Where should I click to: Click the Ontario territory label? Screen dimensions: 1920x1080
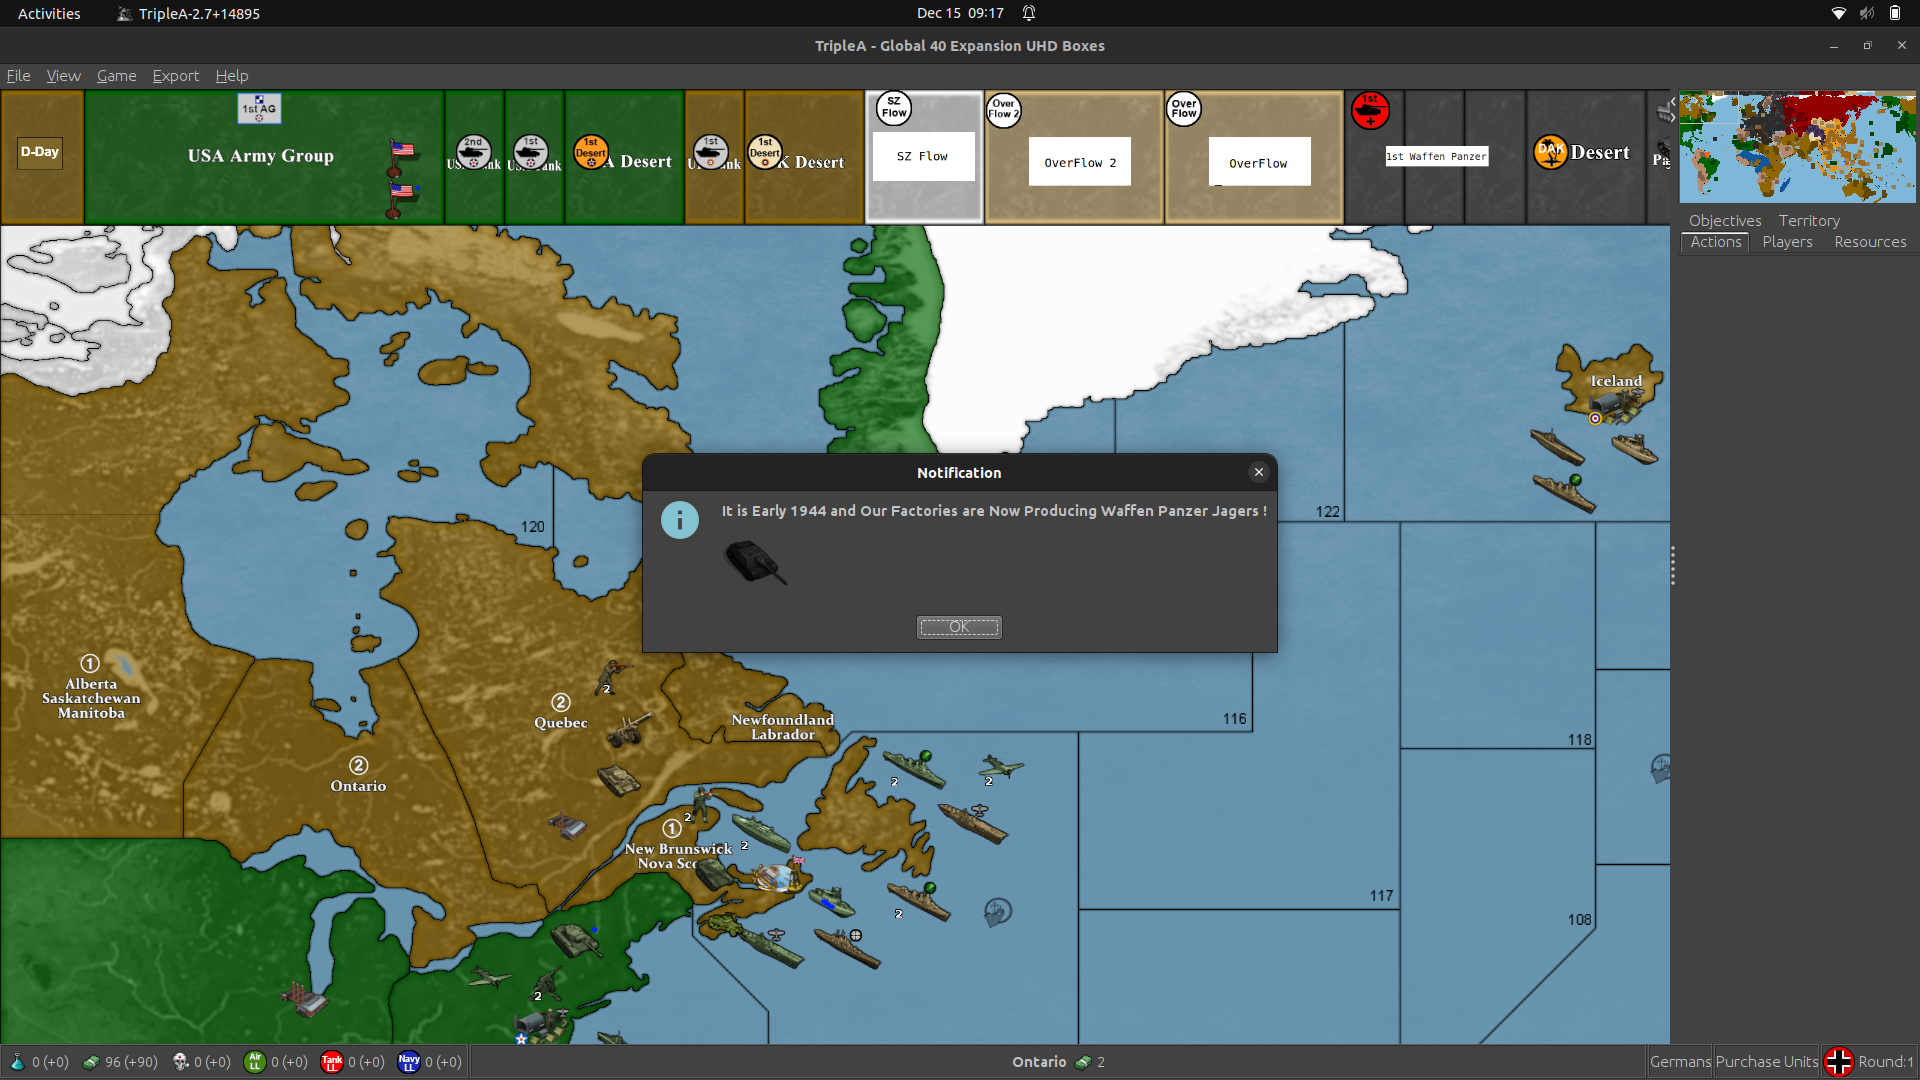tap(358, 786)
